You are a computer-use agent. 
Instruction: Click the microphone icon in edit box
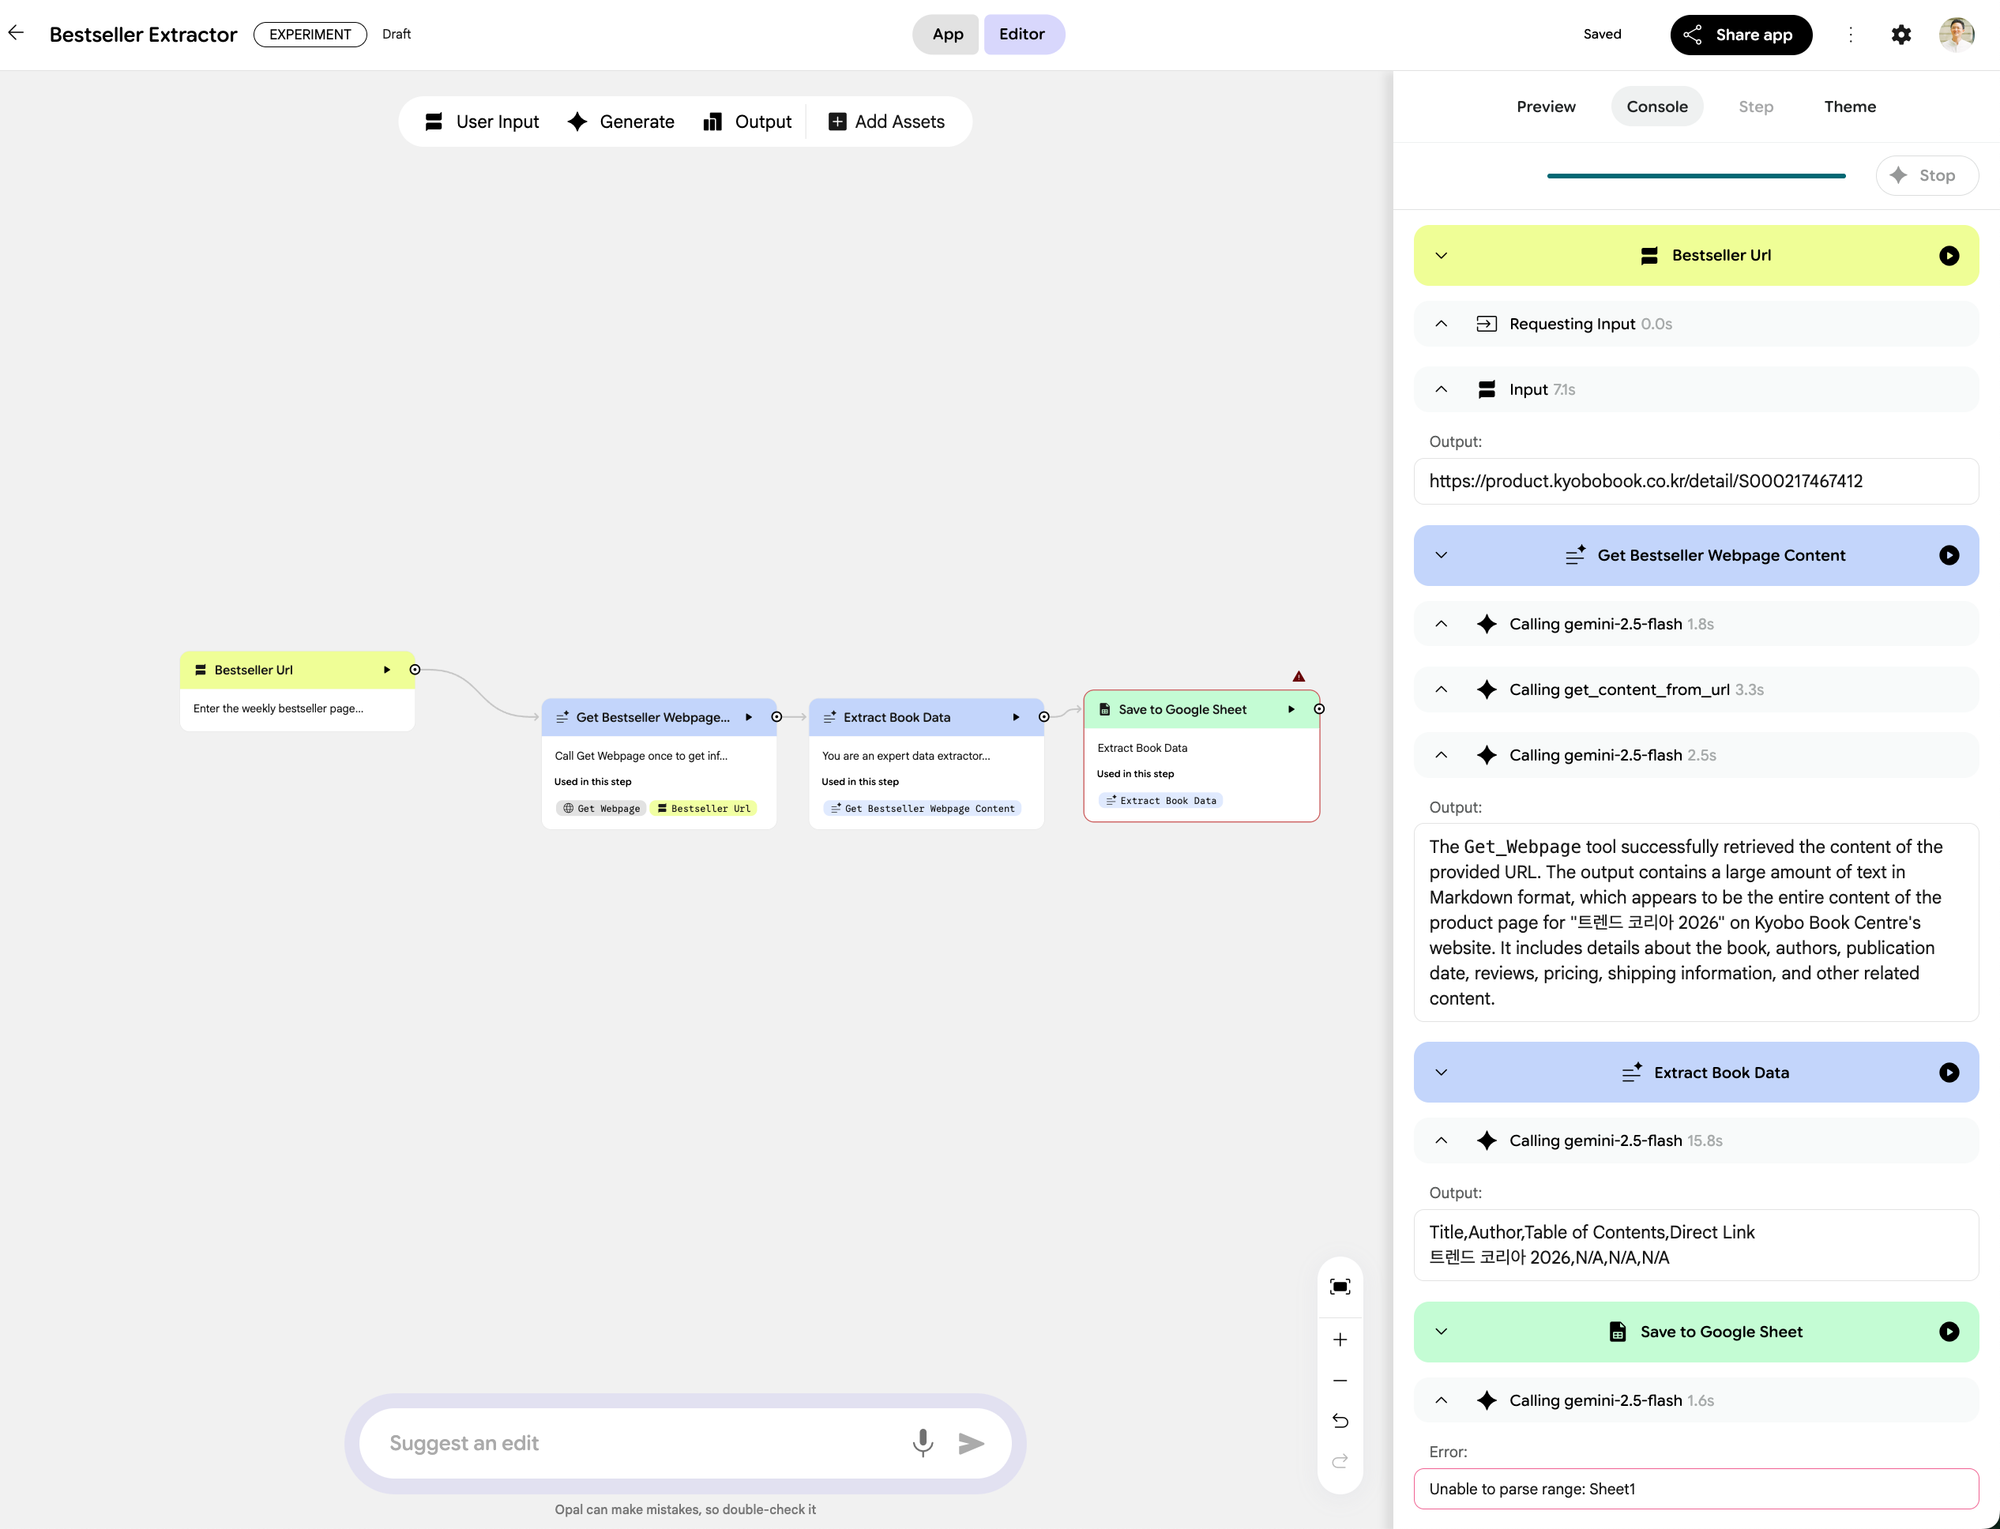[923, 1442]
